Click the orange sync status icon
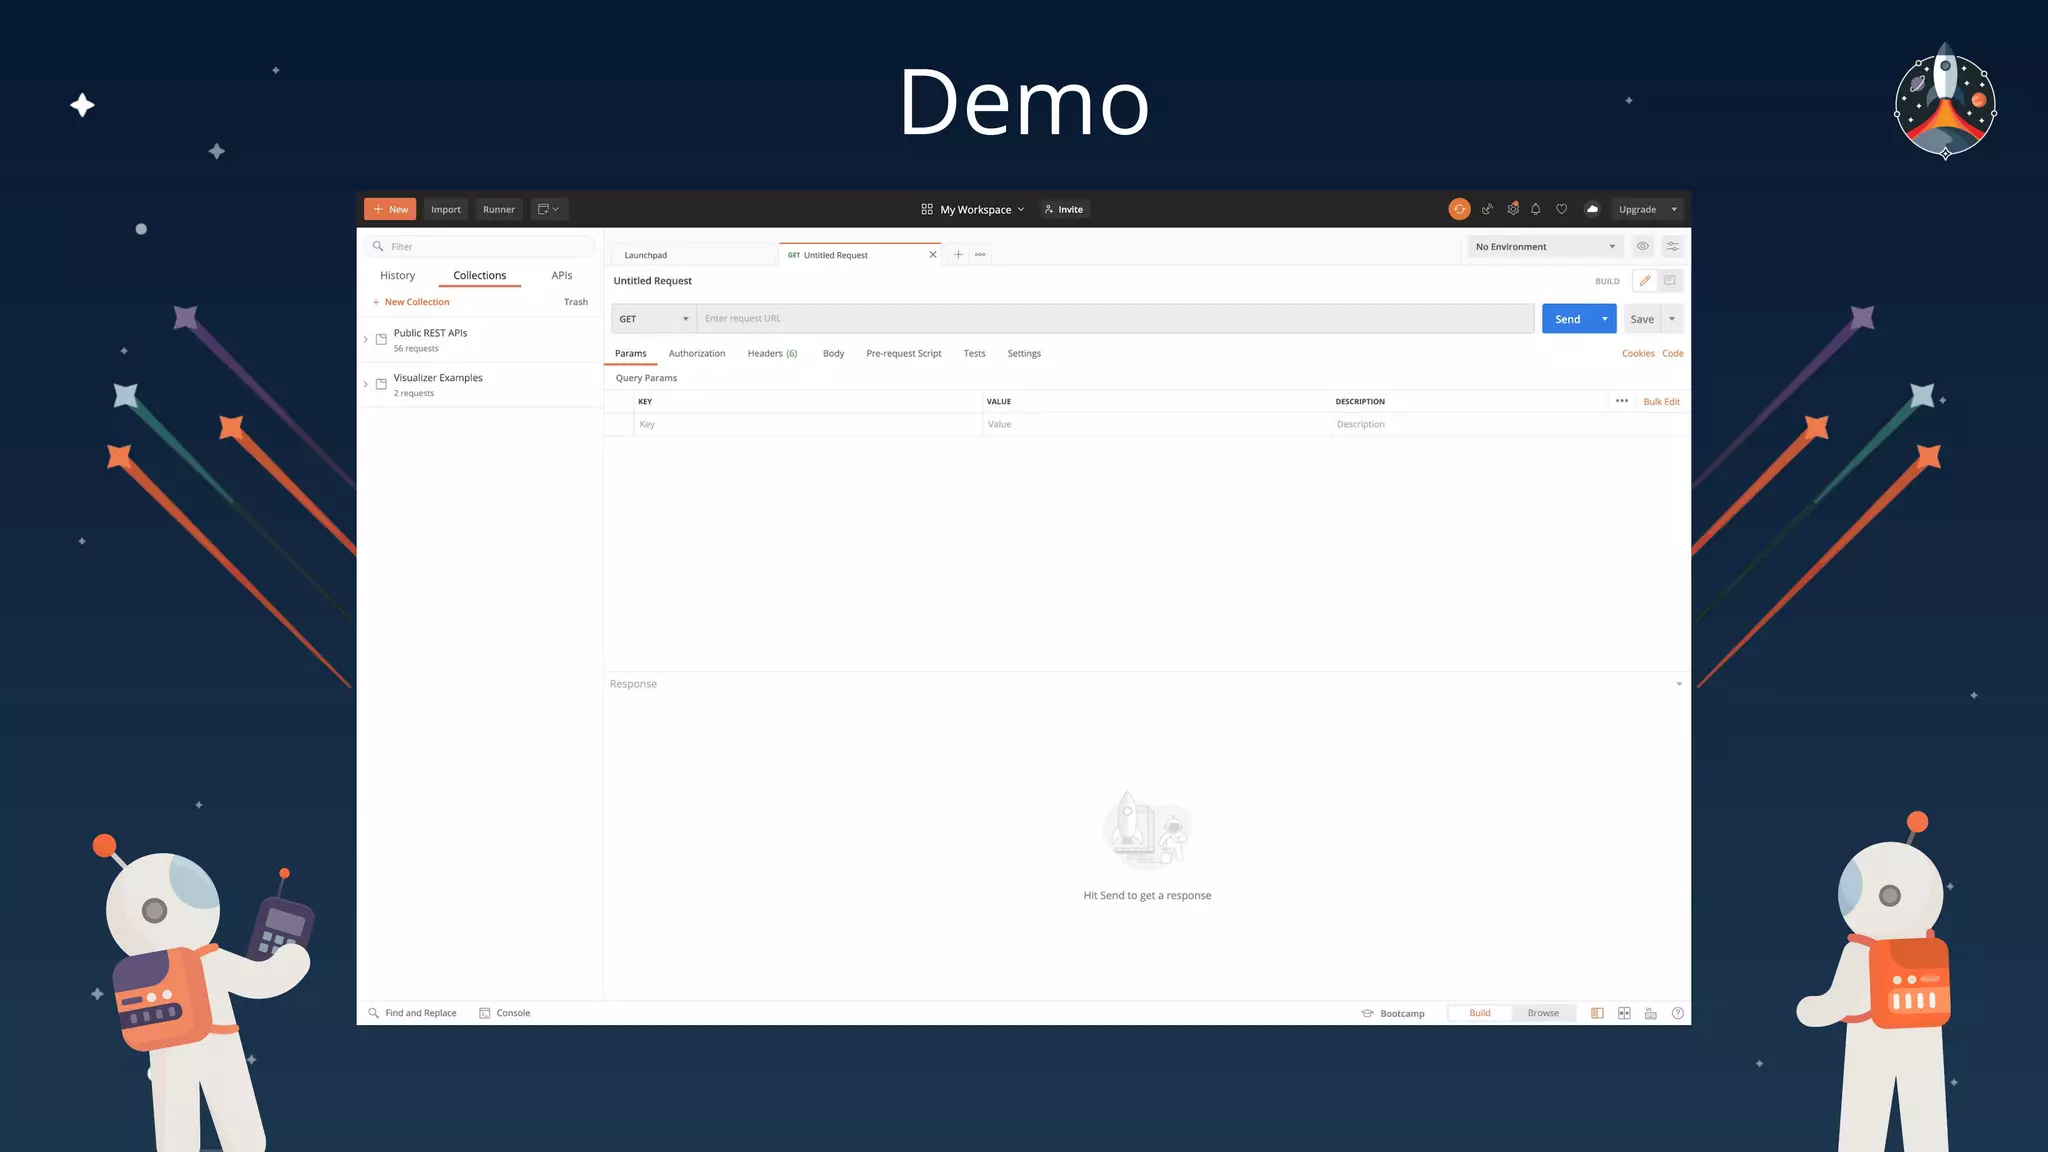The image size is (2048, 1152). pos(1459,209)
